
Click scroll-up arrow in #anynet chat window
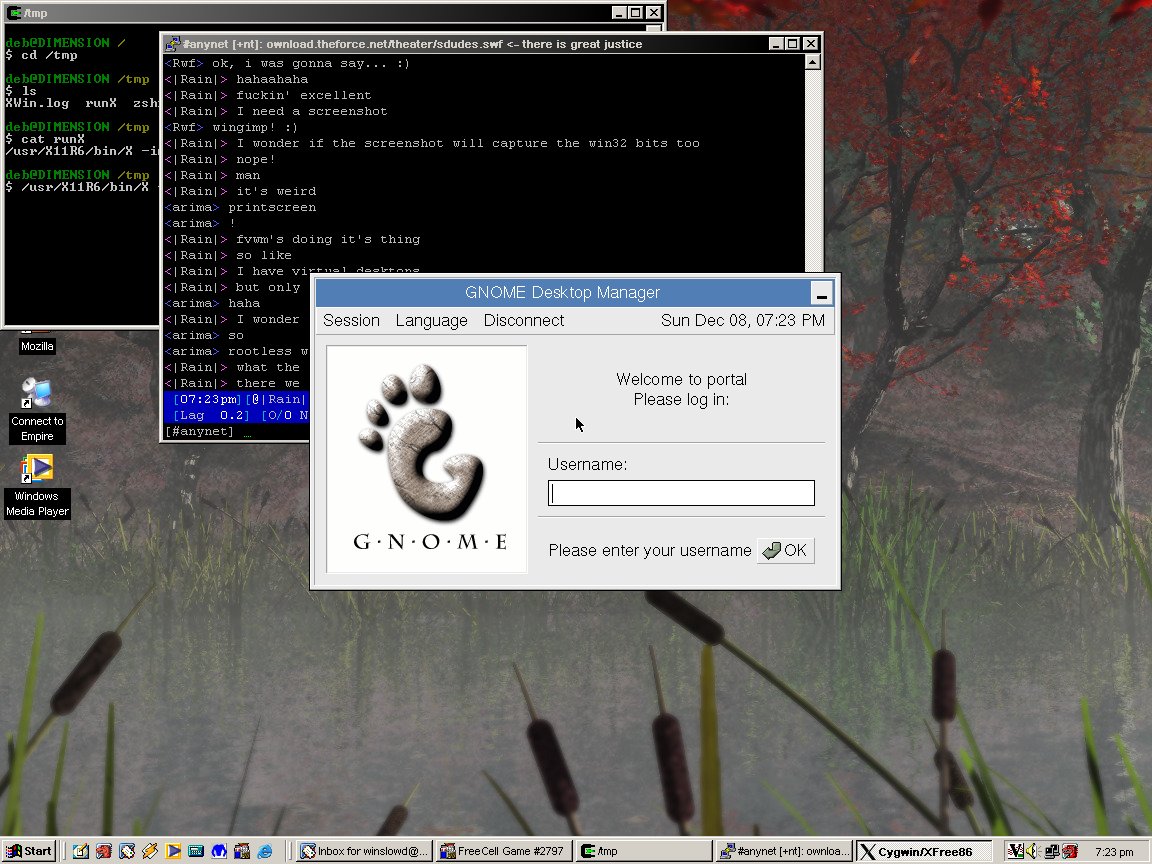[812, 63]
